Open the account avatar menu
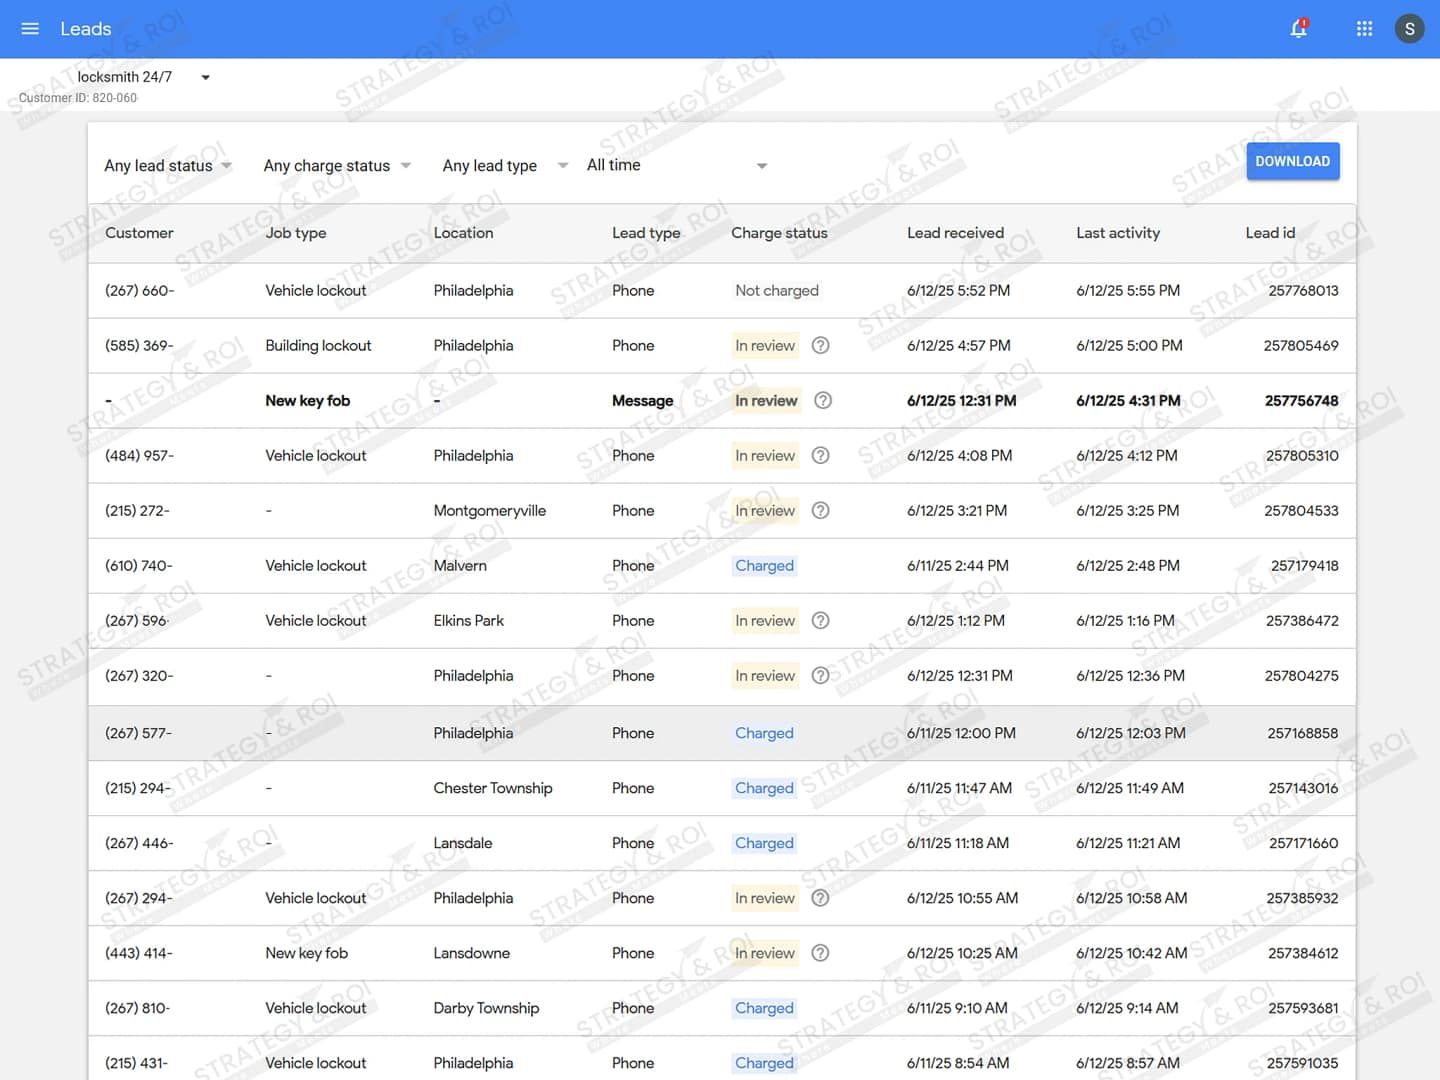Screen dimensions: 1440x1080 pos(1409,29)
